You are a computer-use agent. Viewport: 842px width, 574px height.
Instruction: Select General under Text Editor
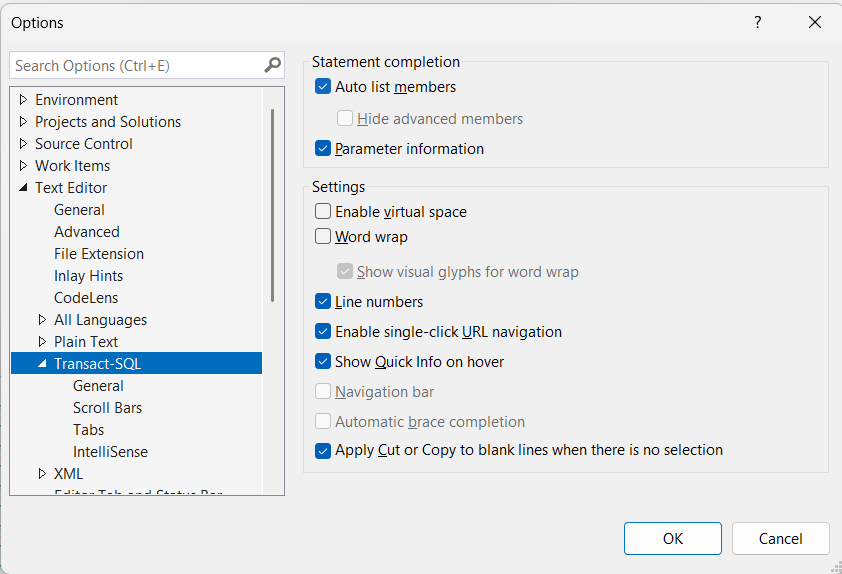pyautogui.click(x=79, y=210)
